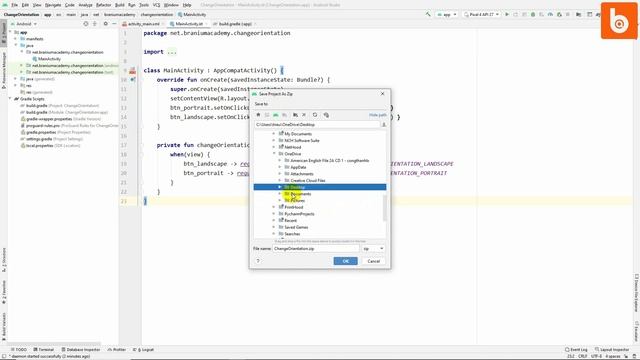Image resolution: width=640 pixels, height=360 pixels.
Task: Open the app run configuration dropdown
Action: coord(447,14)
